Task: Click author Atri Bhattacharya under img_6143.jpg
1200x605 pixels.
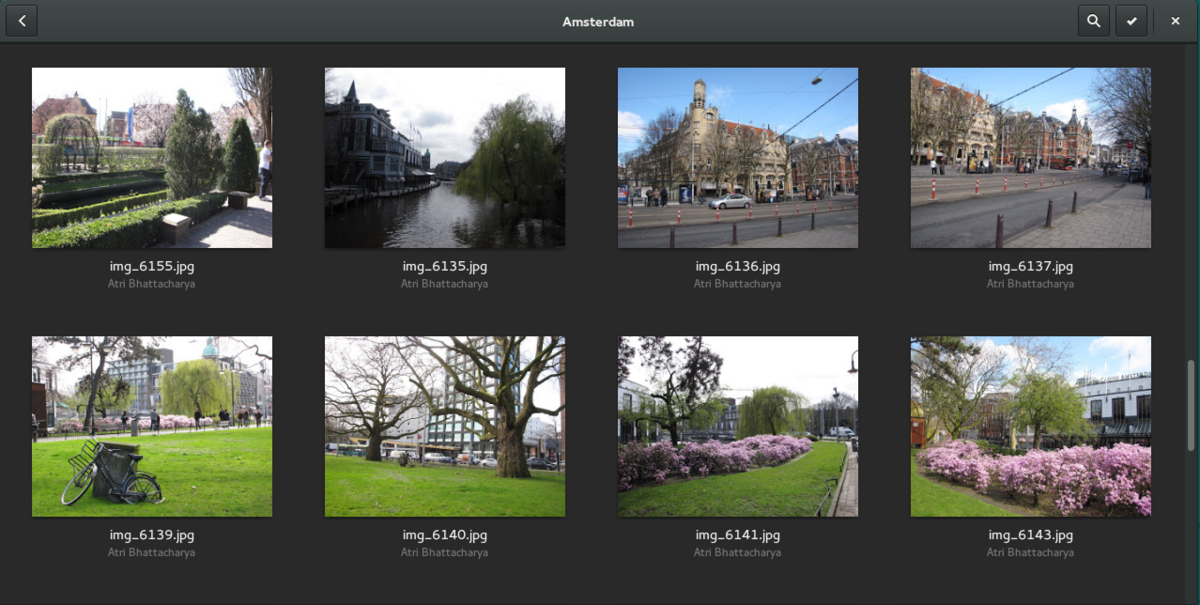Action: click(x=1031, y=552)
